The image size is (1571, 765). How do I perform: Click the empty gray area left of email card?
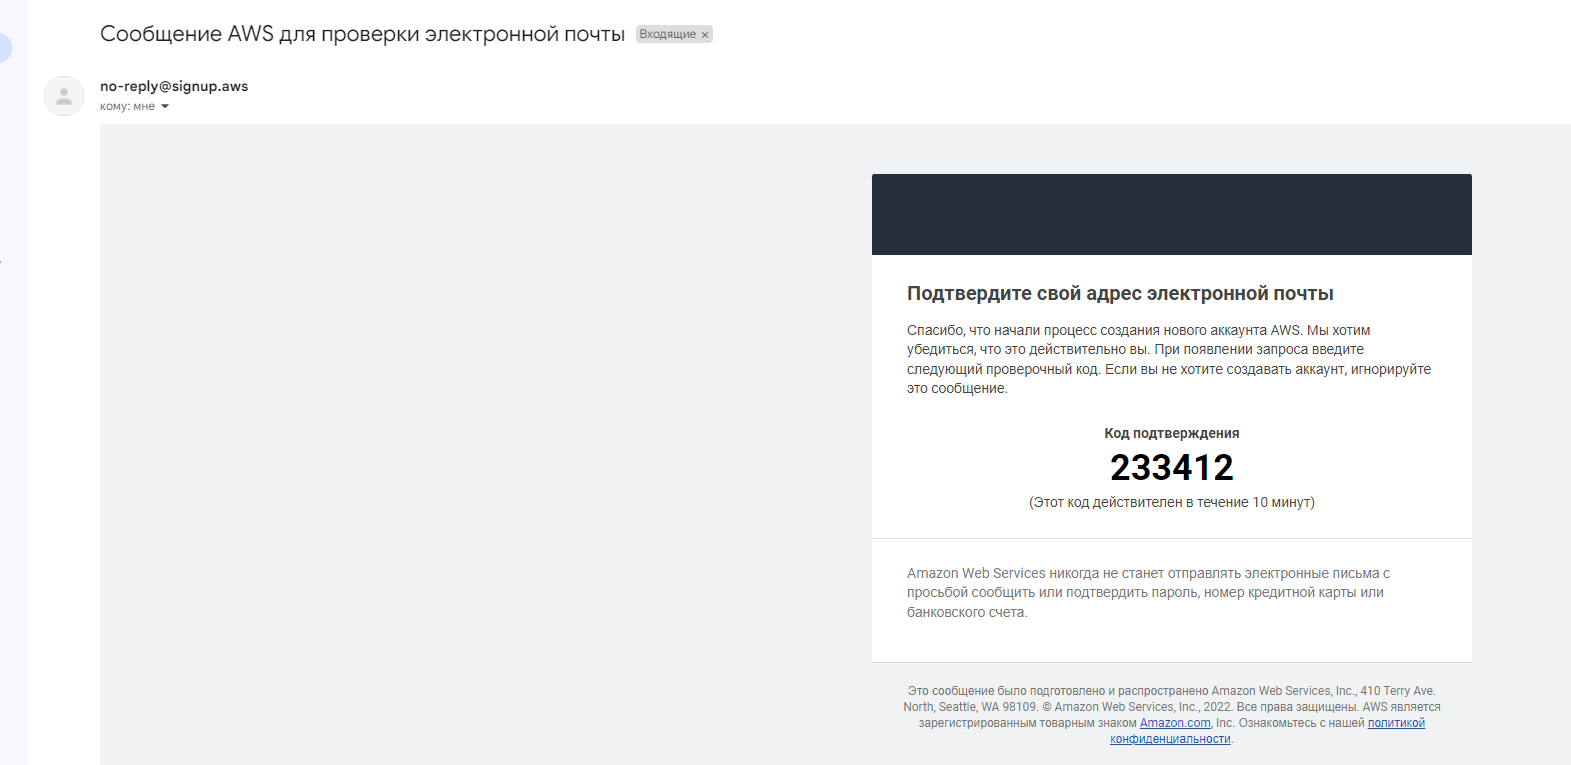pos(486,444)
